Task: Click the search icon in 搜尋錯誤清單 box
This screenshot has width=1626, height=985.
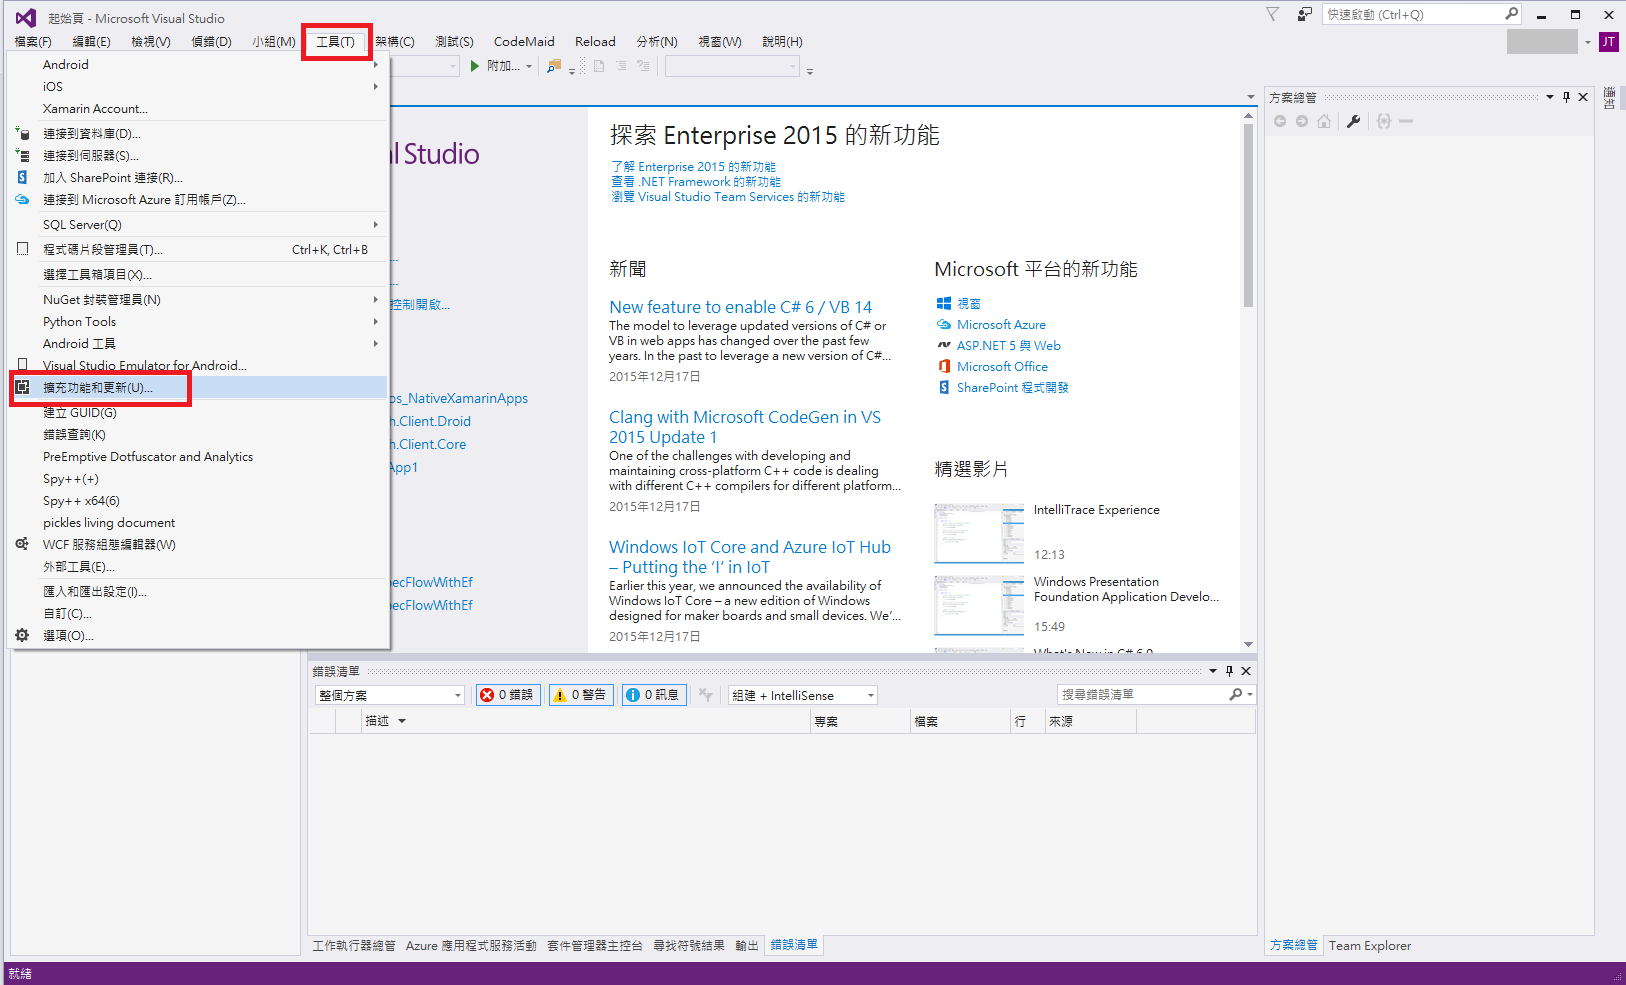Action: click(x=1236, y=694)
